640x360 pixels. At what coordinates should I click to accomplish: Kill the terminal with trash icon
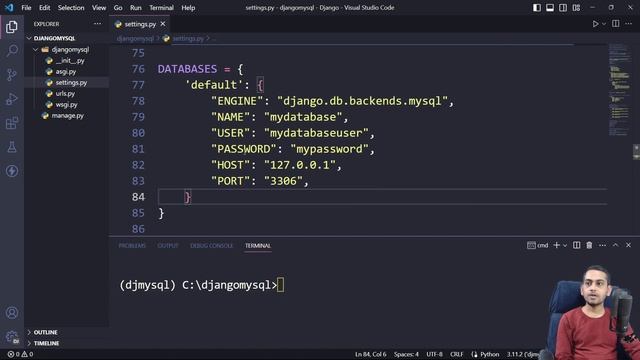(x=589, y=245)
